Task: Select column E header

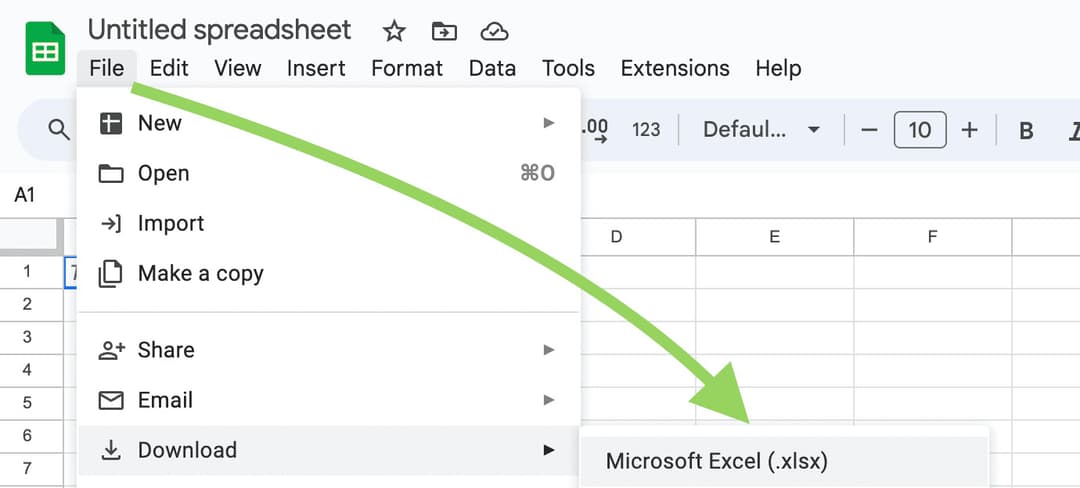Action: point(774,237)
